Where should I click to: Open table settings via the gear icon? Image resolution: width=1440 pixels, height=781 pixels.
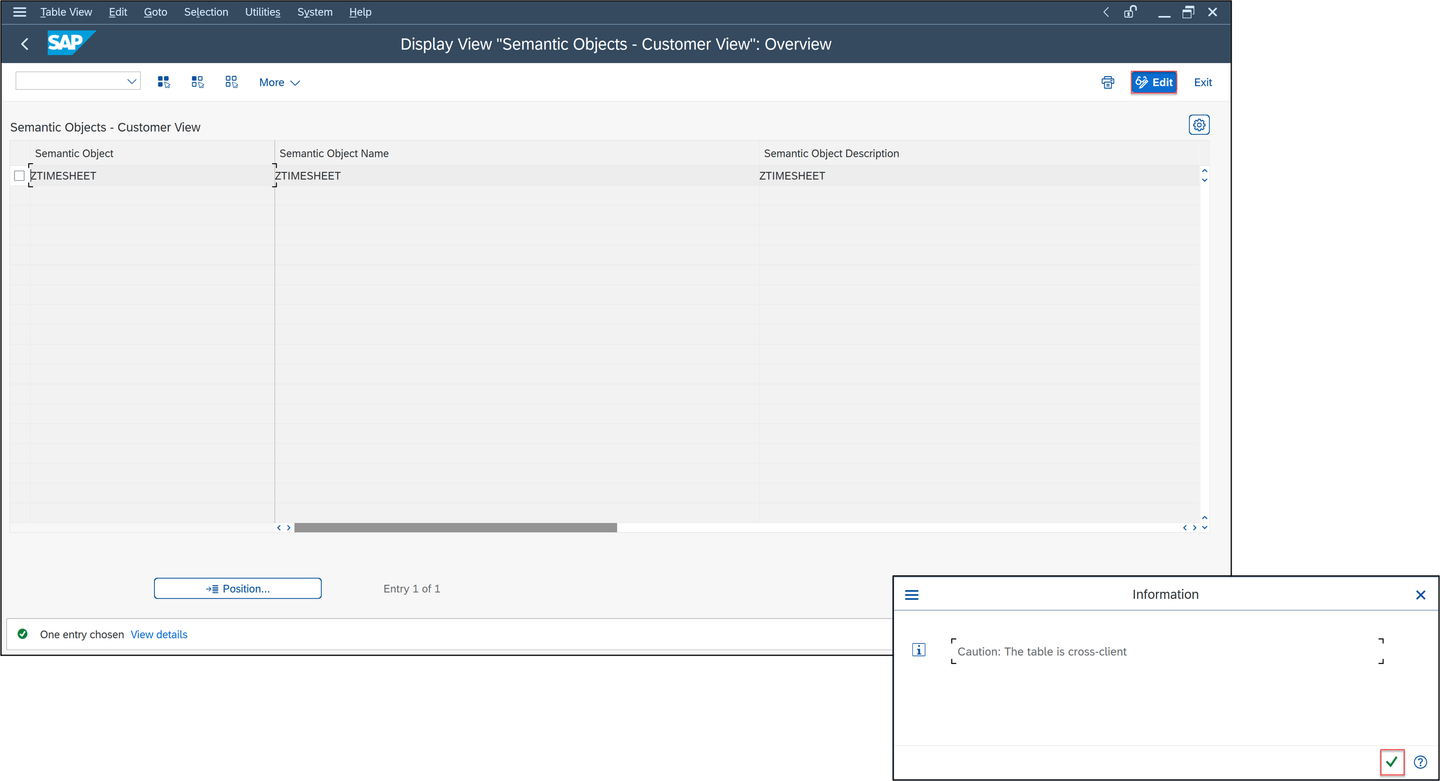[1199, 125]
